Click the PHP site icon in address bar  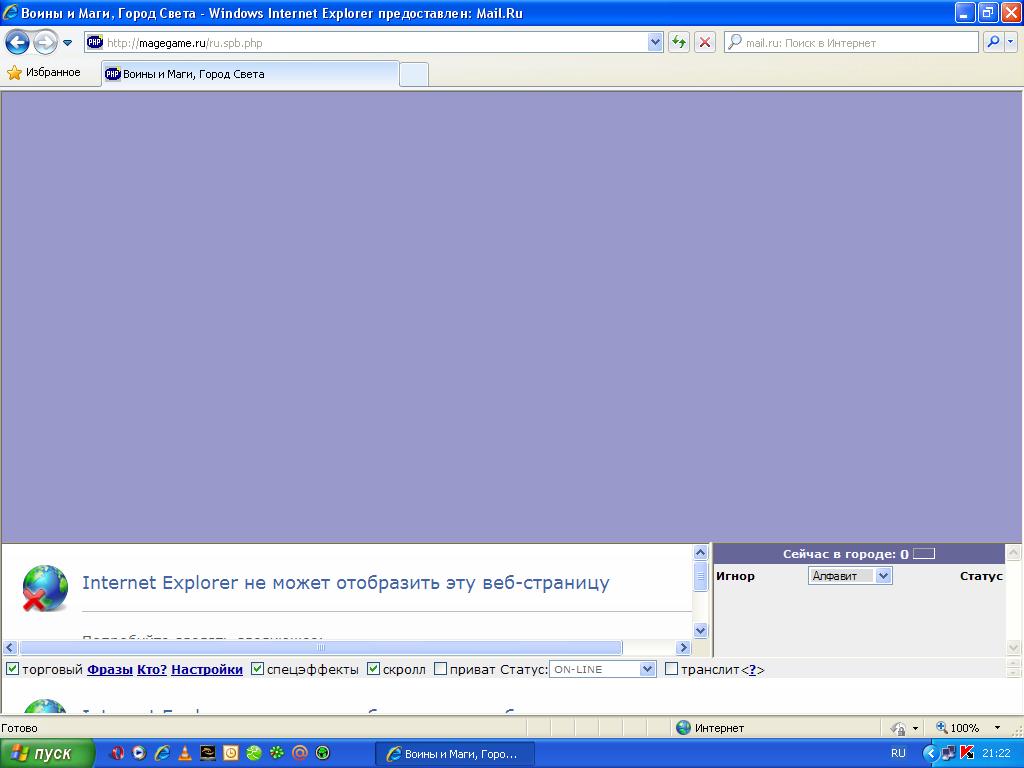click(95, 42)
